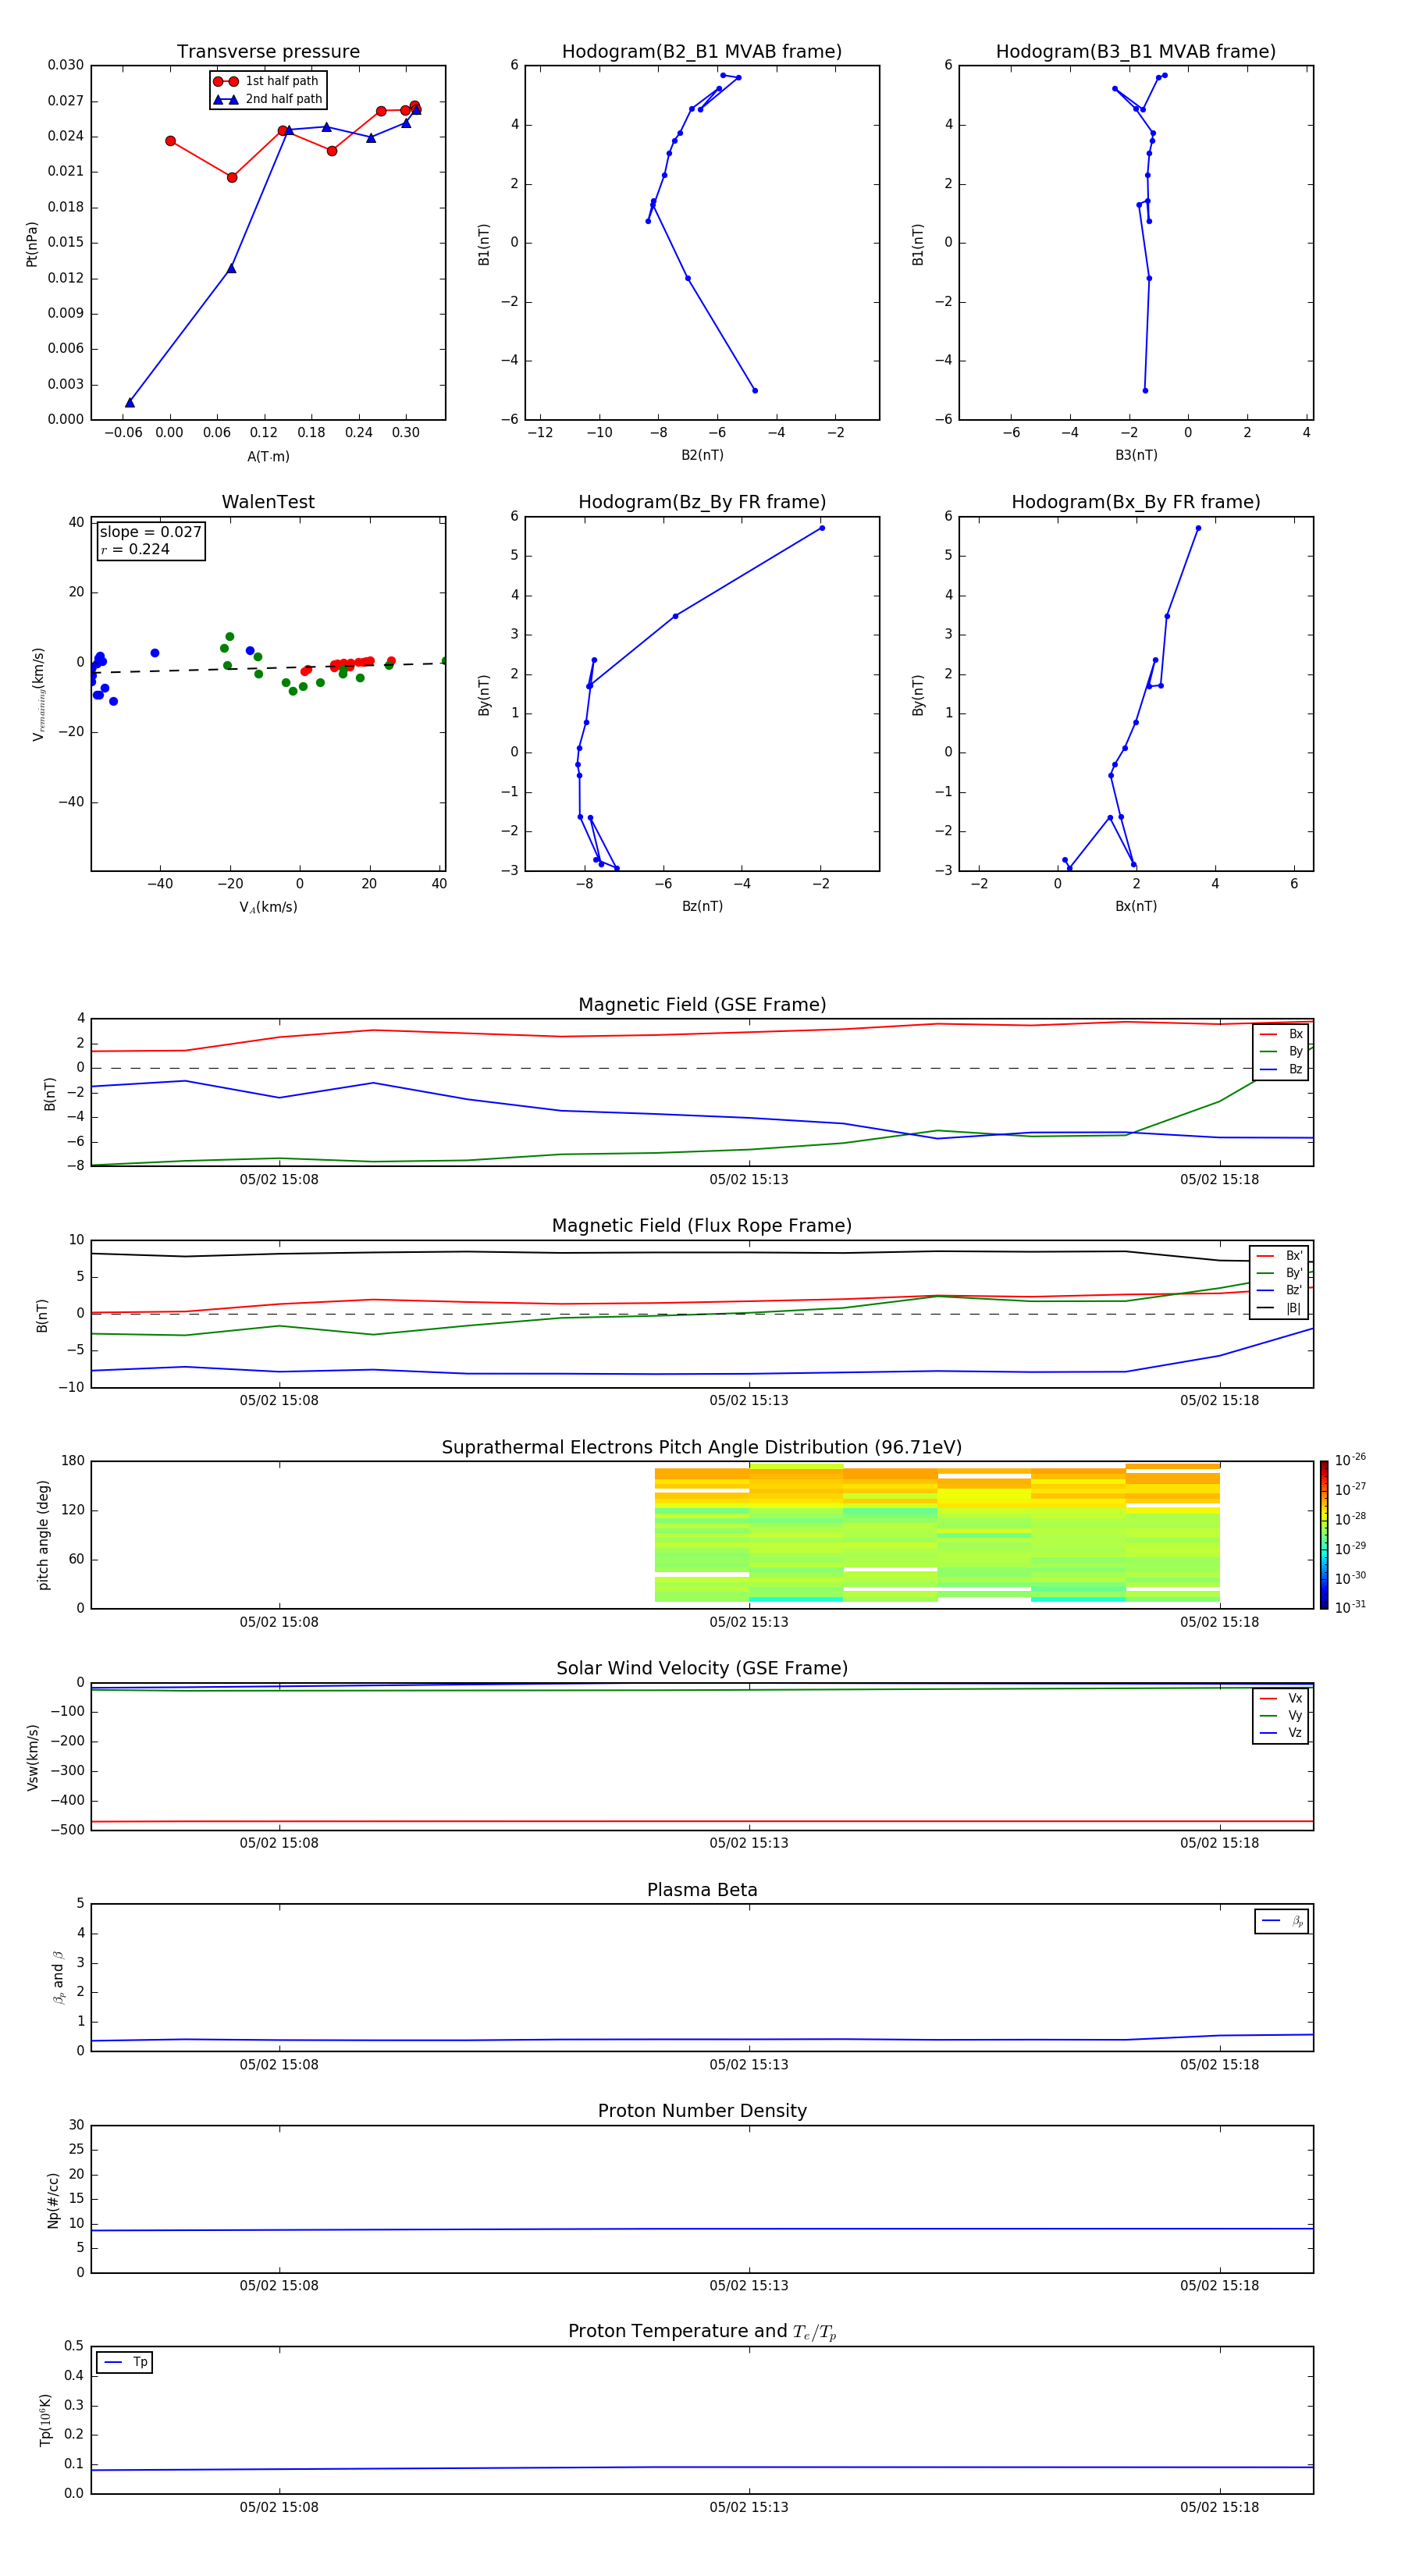This screenshot has width=1405, height=2576.
Task: Click 'Magnetic Field (Flux Rope Frame)' title
Action: point(702,1226)
